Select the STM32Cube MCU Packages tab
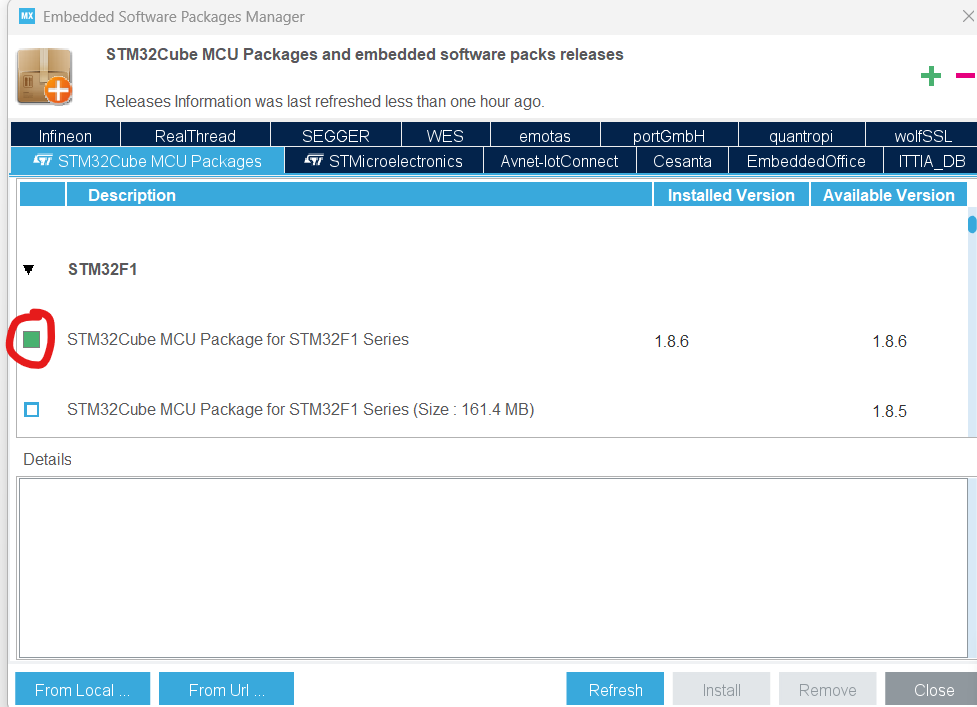The image size is (977, 707). pos(147,161)
